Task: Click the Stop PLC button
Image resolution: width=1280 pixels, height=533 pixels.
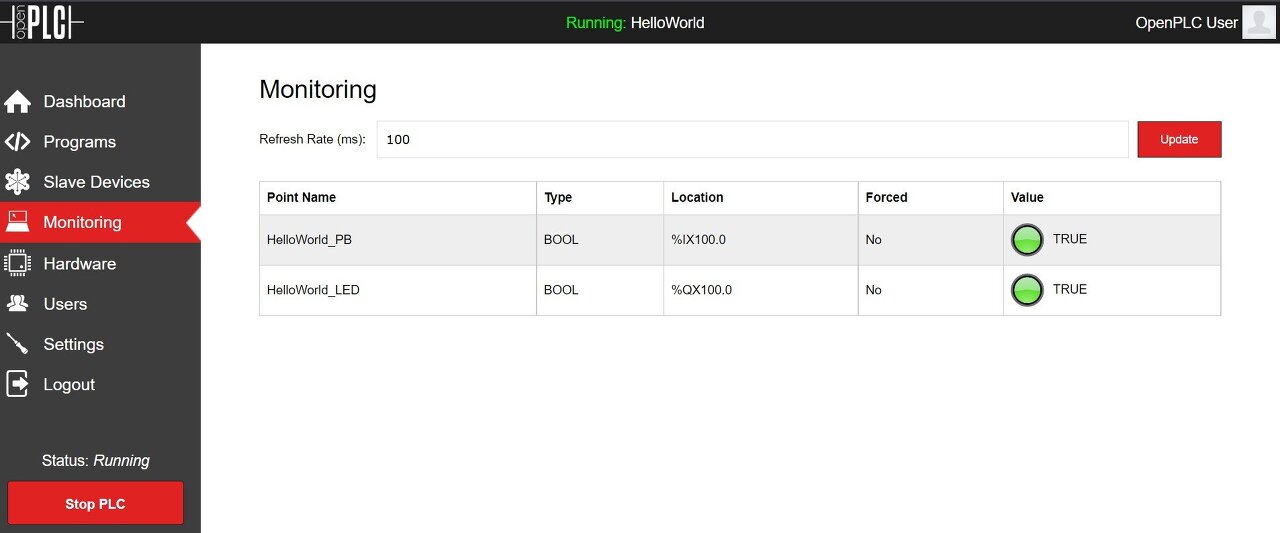Action: point(95,503)
